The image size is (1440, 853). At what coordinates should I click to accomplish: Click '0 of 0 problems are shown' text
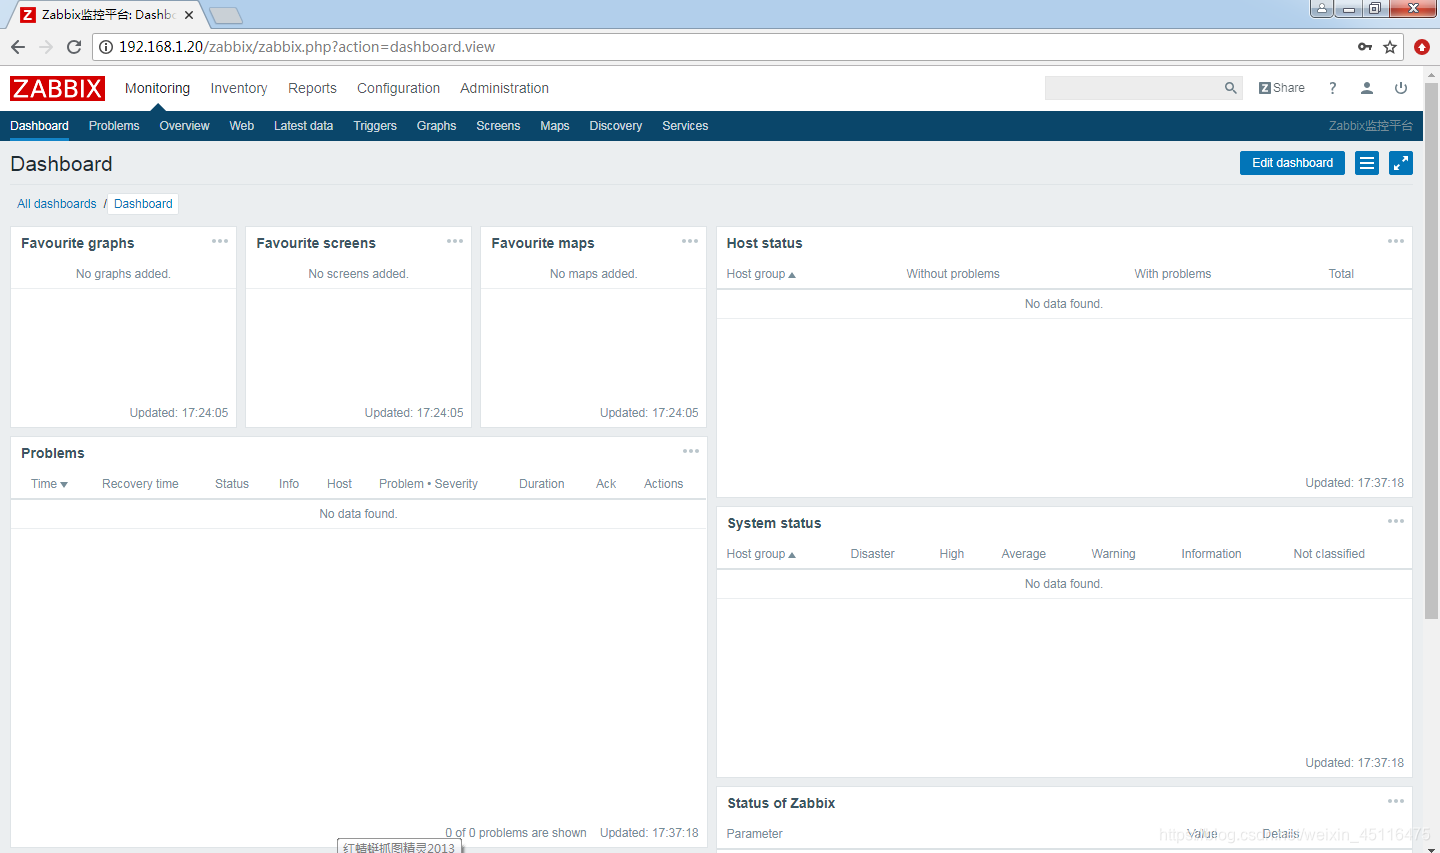coord(516,833)
